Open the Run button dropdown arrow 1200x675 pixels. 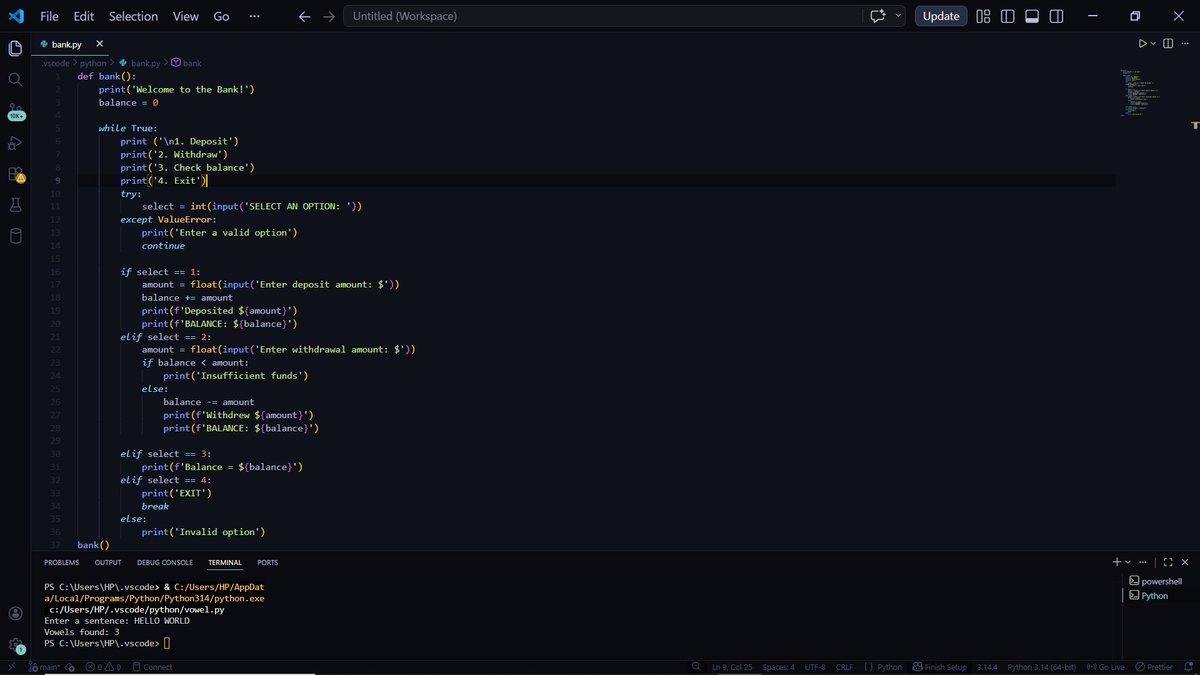1153,44
